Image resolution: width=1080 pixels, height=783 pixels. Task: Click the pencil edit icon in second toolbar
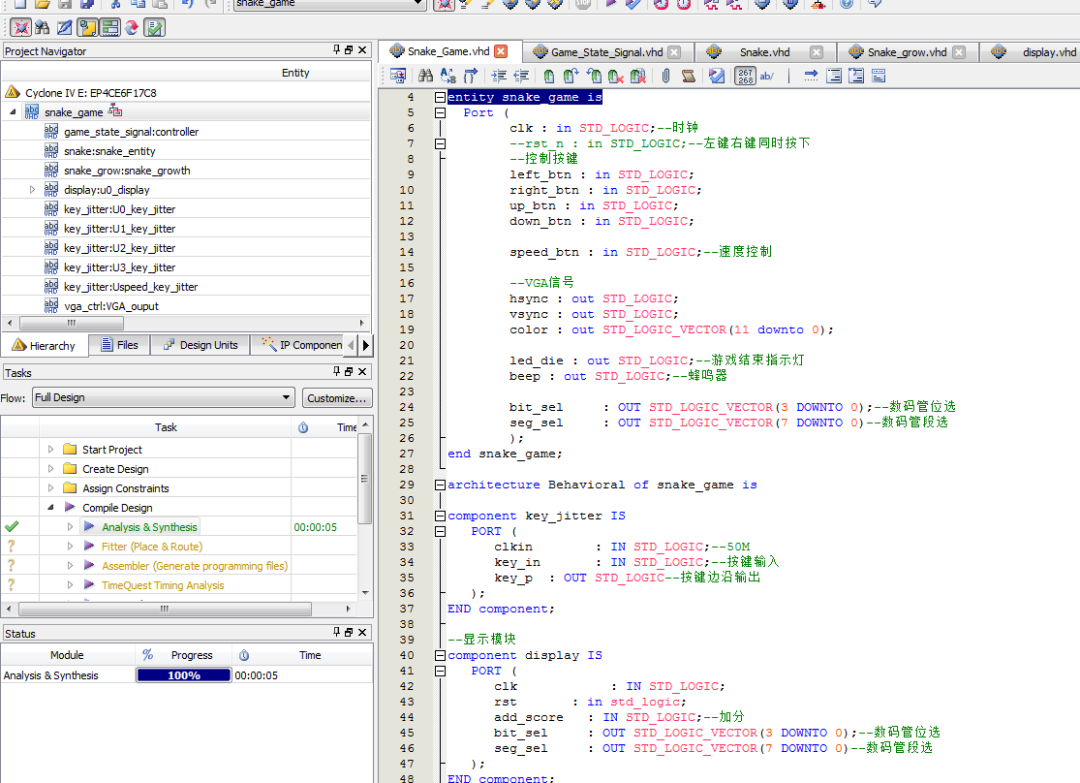tap(64, 27)
